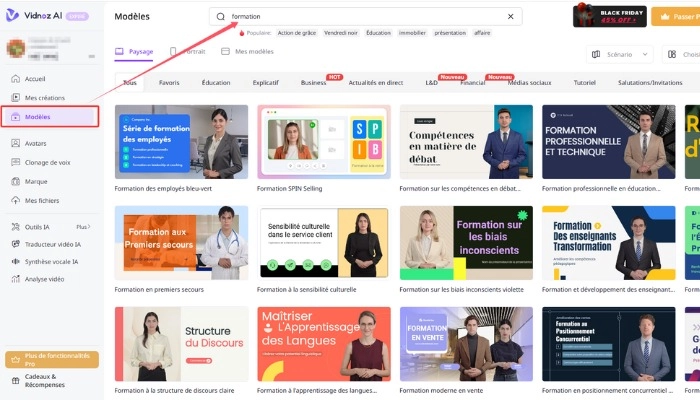Open the Mes fichiers upload icon
Image resolution: width=700 pixels, height=400 pixels.
[x=16, y=200]
